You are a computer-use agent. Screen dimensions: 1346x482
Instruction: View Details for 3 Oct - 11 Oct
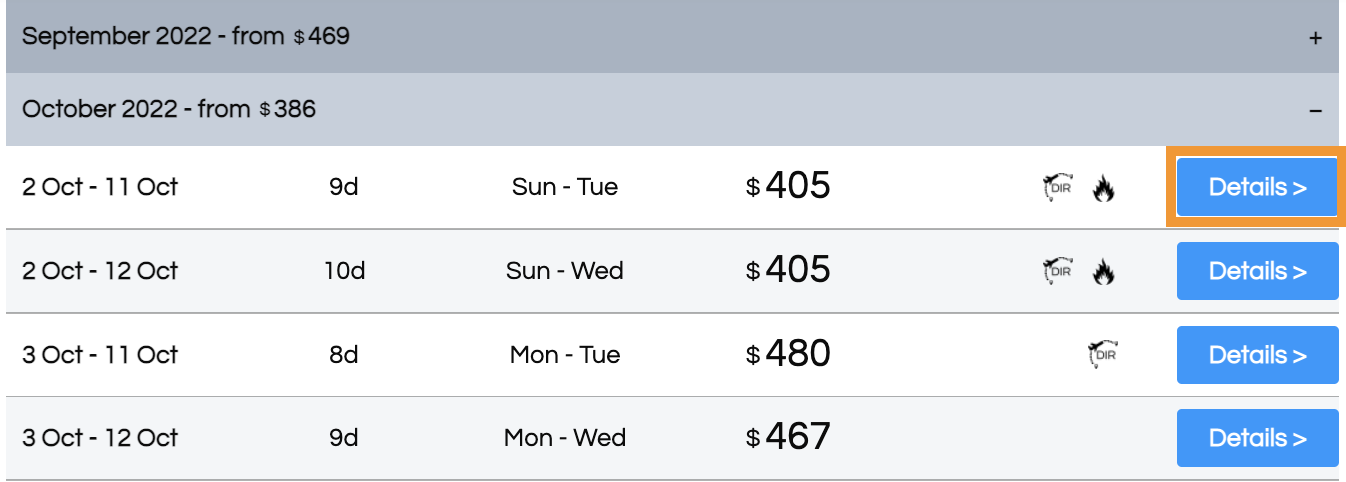point(1257,355)
